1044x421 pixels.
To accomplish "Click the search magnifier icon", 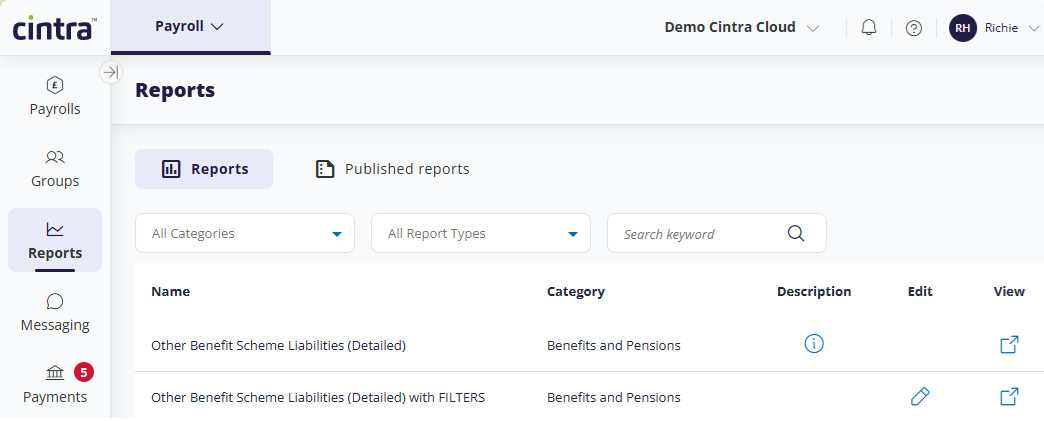I will tap(796, 233).
